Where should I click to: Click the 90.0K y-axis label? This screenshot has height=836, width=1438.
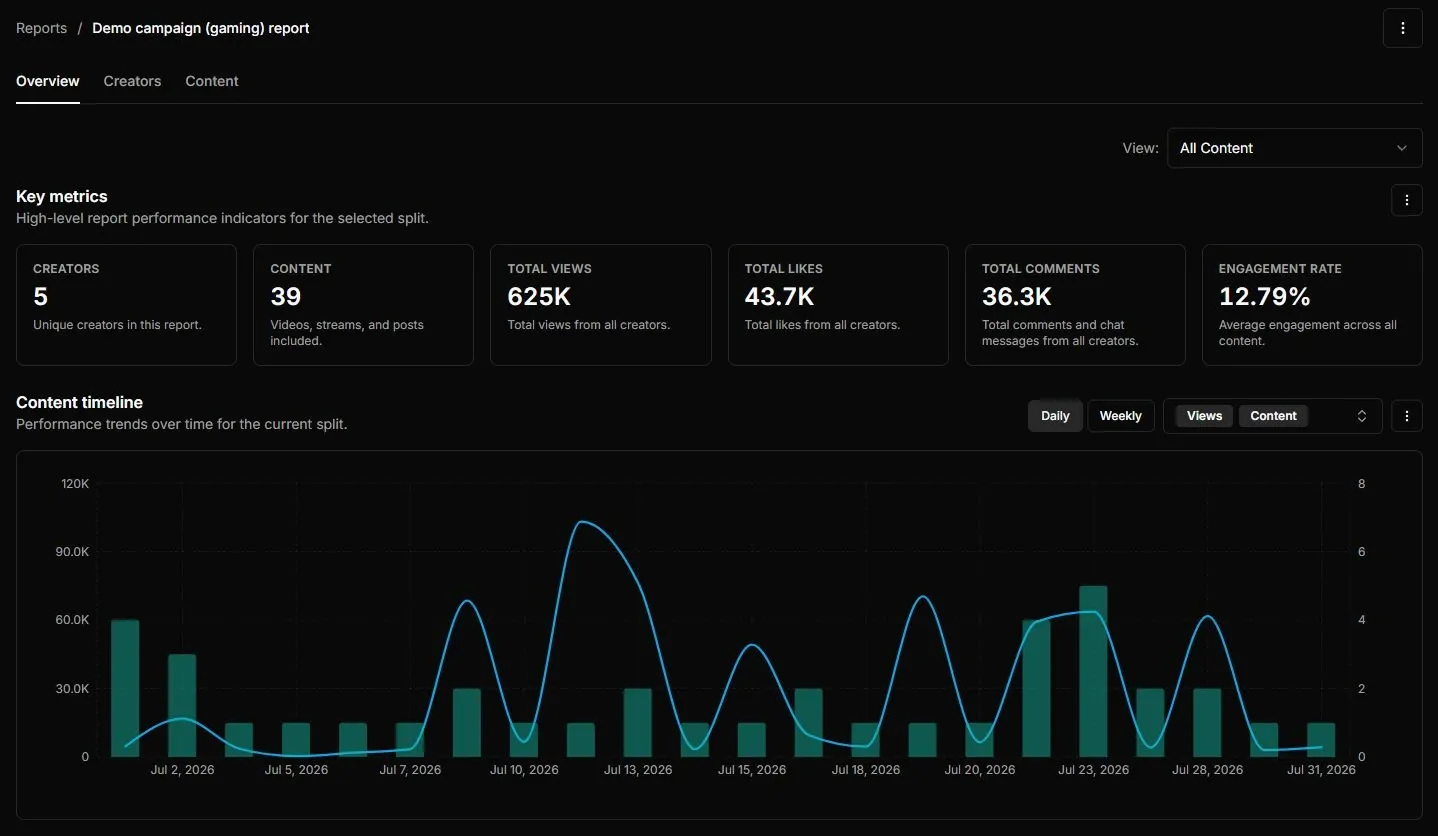[74, 552]
